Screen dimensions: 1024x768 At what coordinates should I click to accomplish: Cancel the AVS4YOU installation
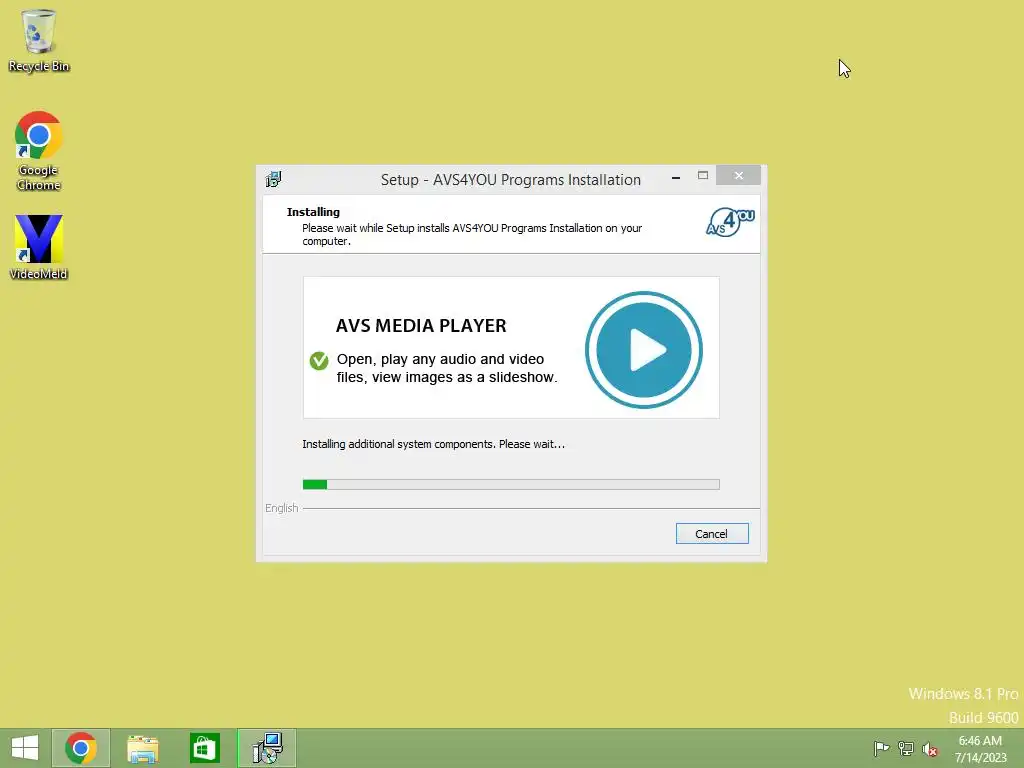(712, 534)
